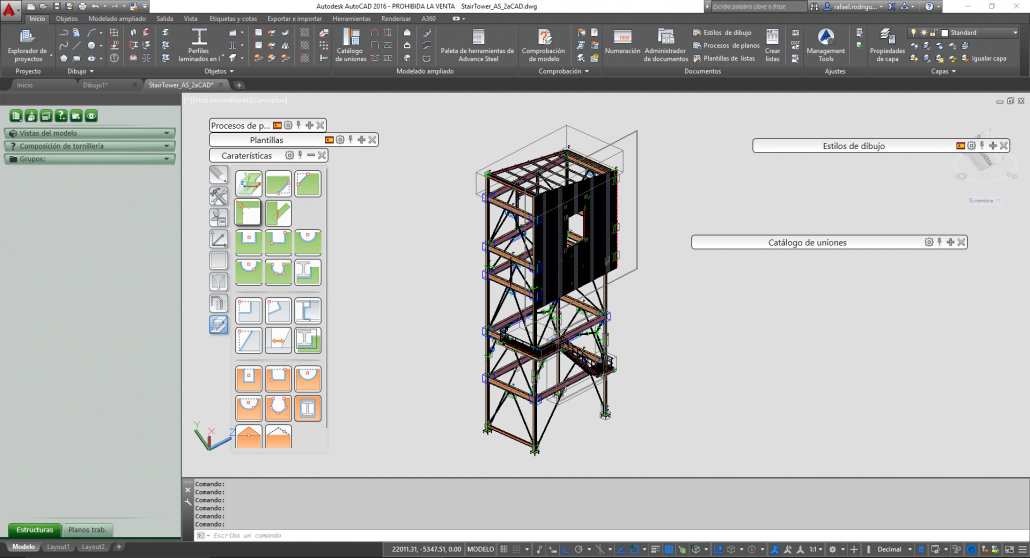
Task: Expand the Vistas del modelo panel
Action: pos(90,133)
